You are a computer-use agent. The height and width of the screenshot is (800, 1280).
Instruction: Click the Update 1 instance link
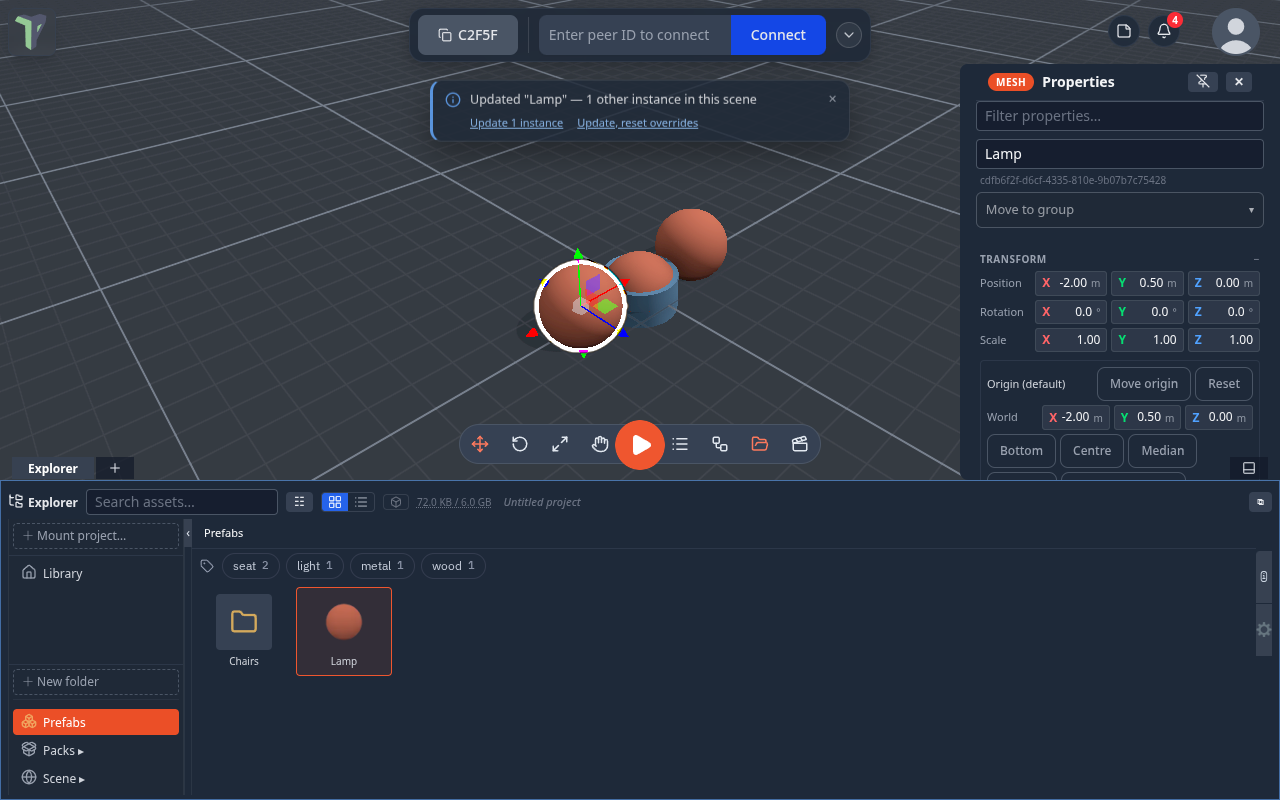pyautogui.click(x=516, y=123)
